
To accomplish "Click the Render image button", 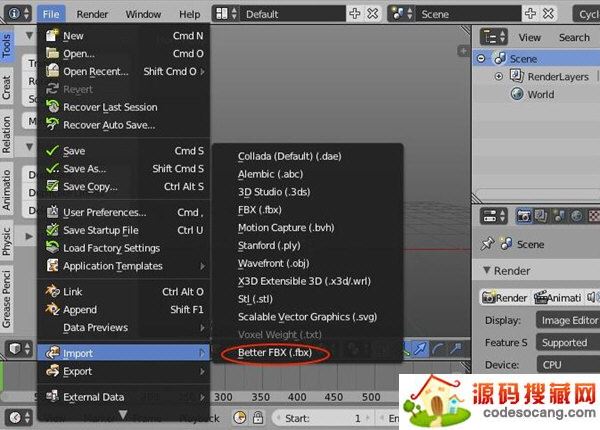I will tap(505, 298).
